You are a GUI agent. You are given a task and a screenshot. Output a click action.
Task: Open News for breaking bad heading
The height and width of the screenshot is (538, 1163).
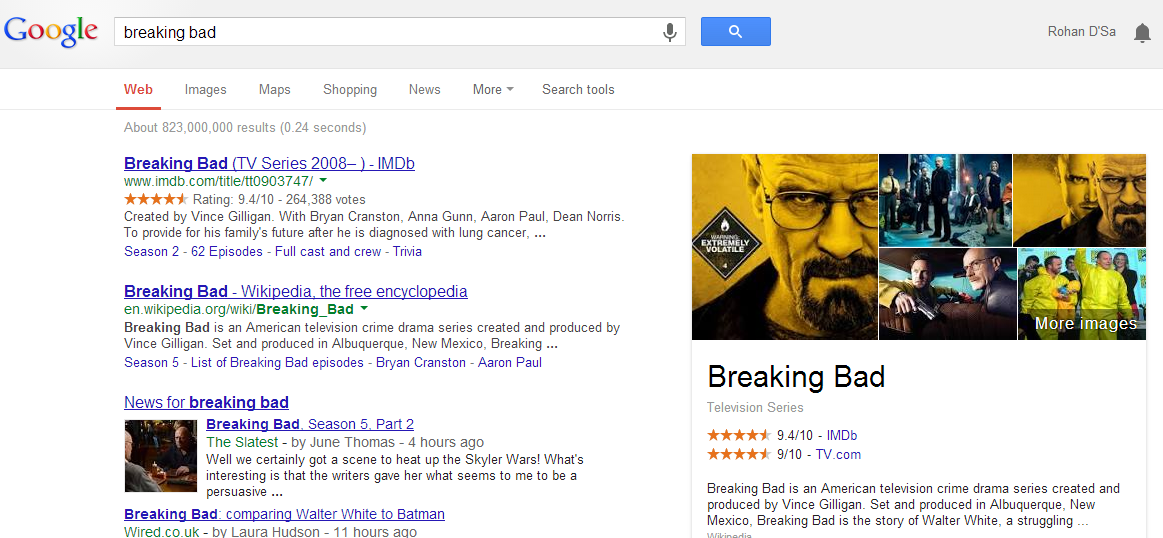(206, 403)
